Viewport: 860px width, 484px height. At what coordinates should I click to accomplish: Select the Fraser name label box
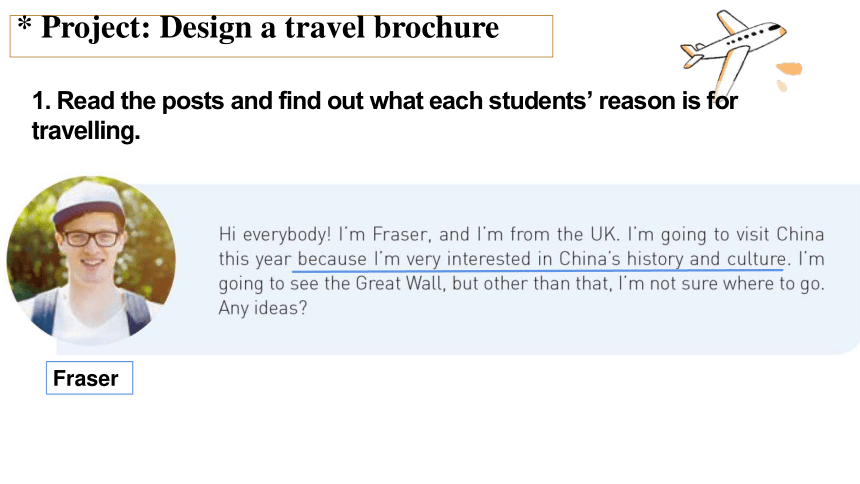click(89, 378)
